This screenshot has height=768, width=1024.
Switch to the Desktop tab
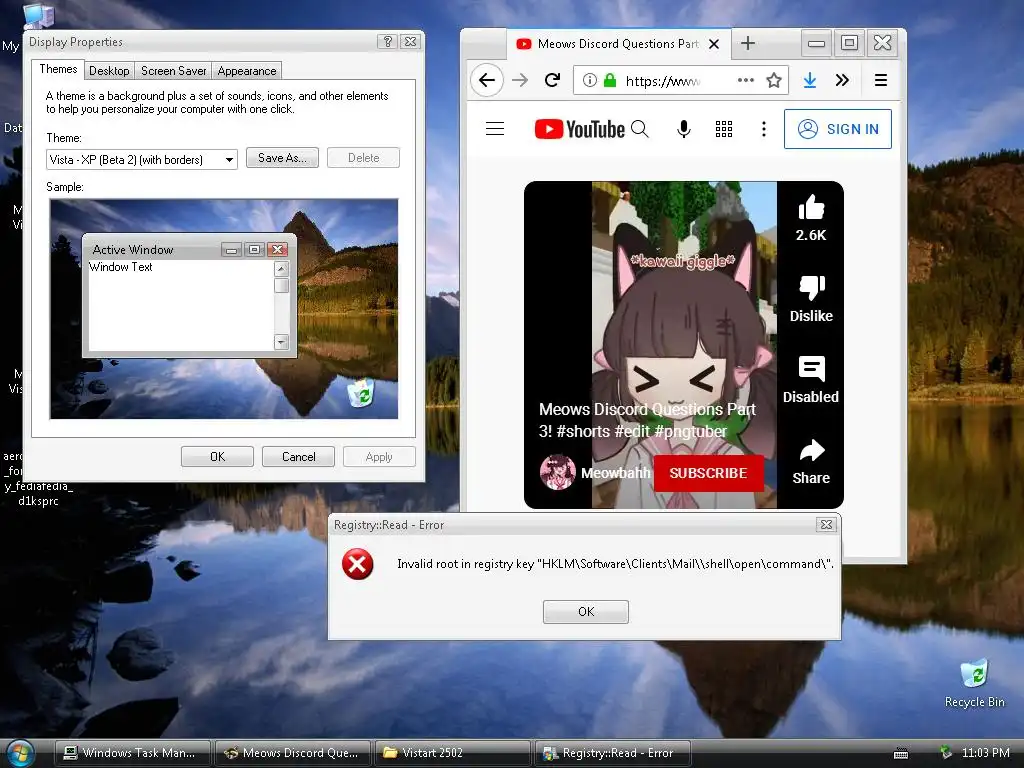pos(109,71)
